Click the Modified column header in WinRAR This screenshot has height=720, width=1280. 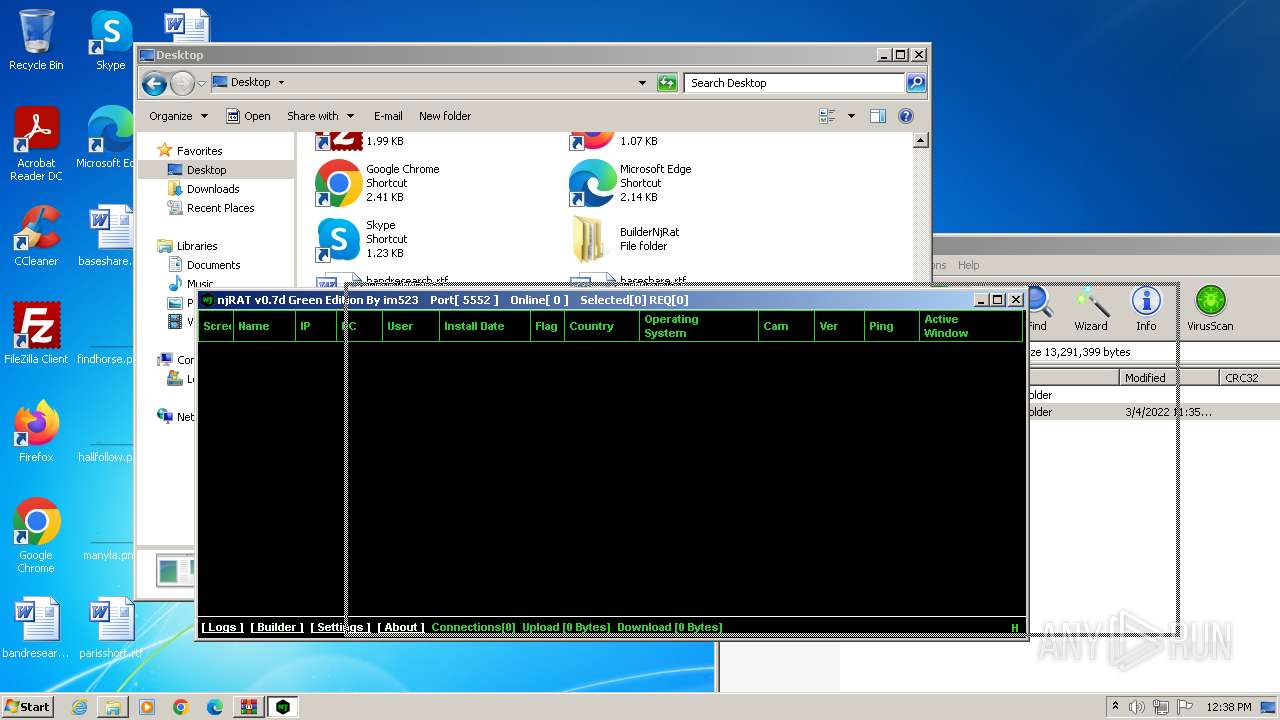1168,378
